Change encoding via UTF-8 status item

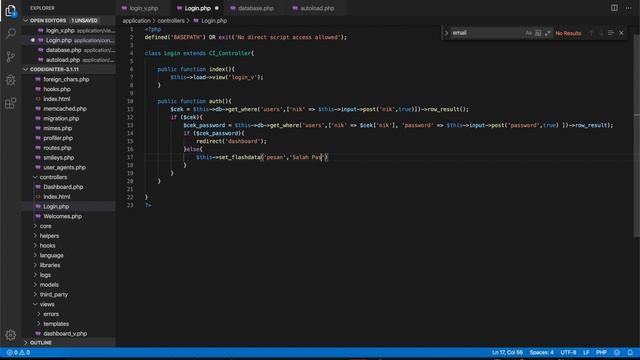click(x=568, y=352)
